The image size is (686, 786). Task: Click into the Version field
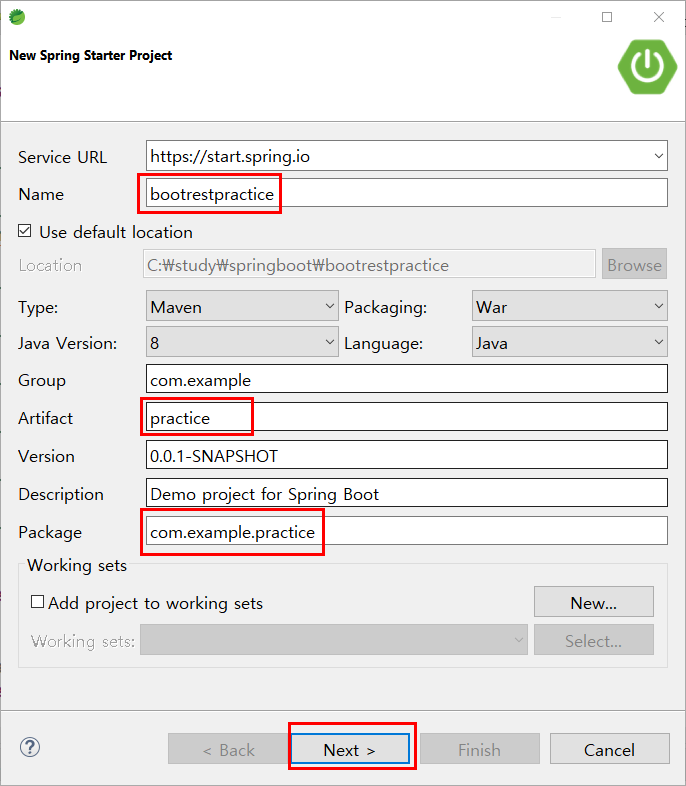click(407, 455)
